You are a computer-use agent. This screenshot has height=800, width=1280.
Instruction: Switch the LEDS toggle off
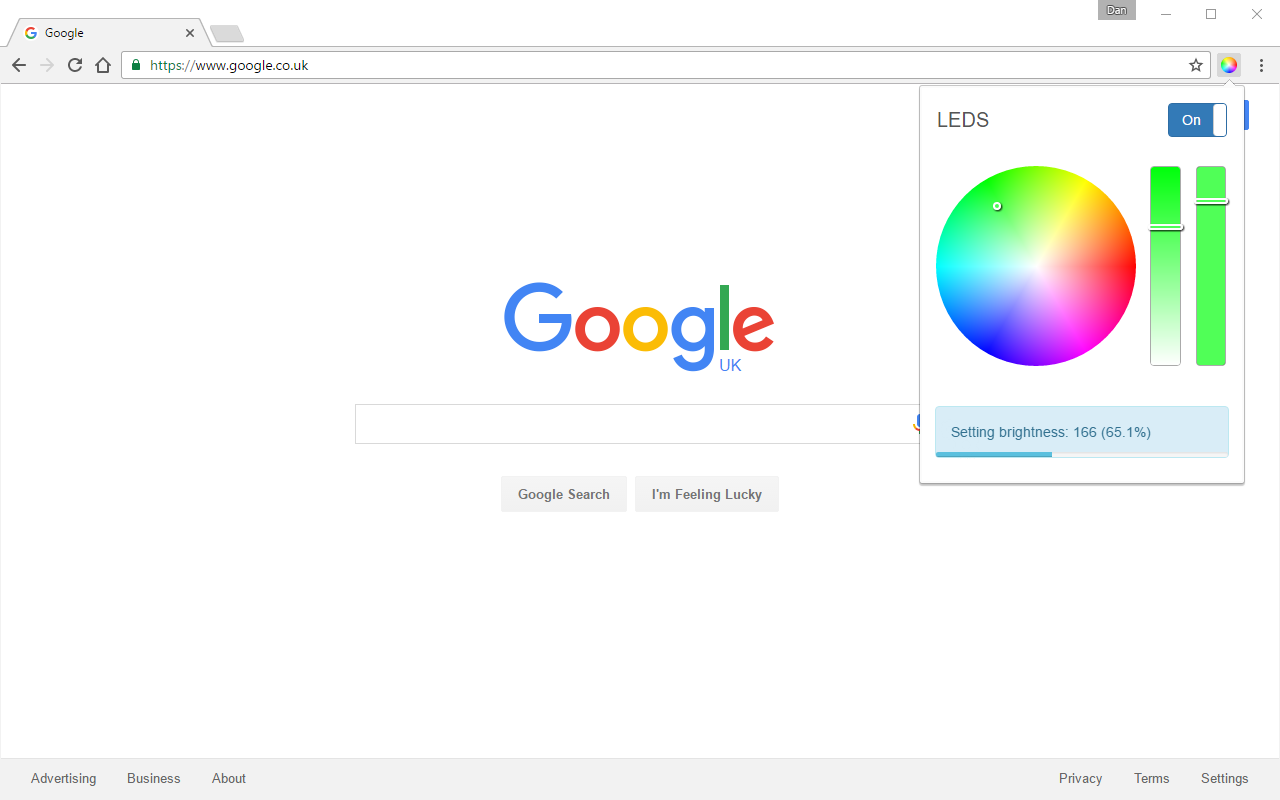click(x=1197, y=120)
